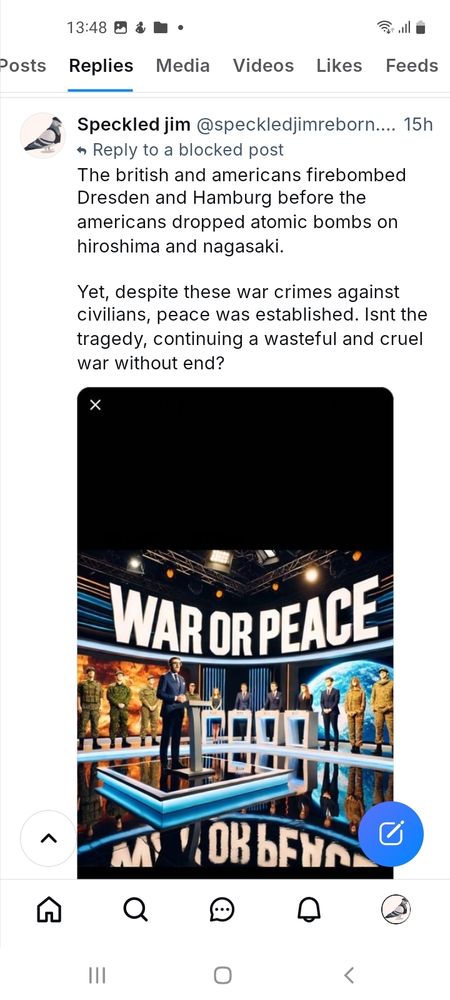Open the Home feed icon
Screen dimensions: 450x1000
[x=49, y=909]
